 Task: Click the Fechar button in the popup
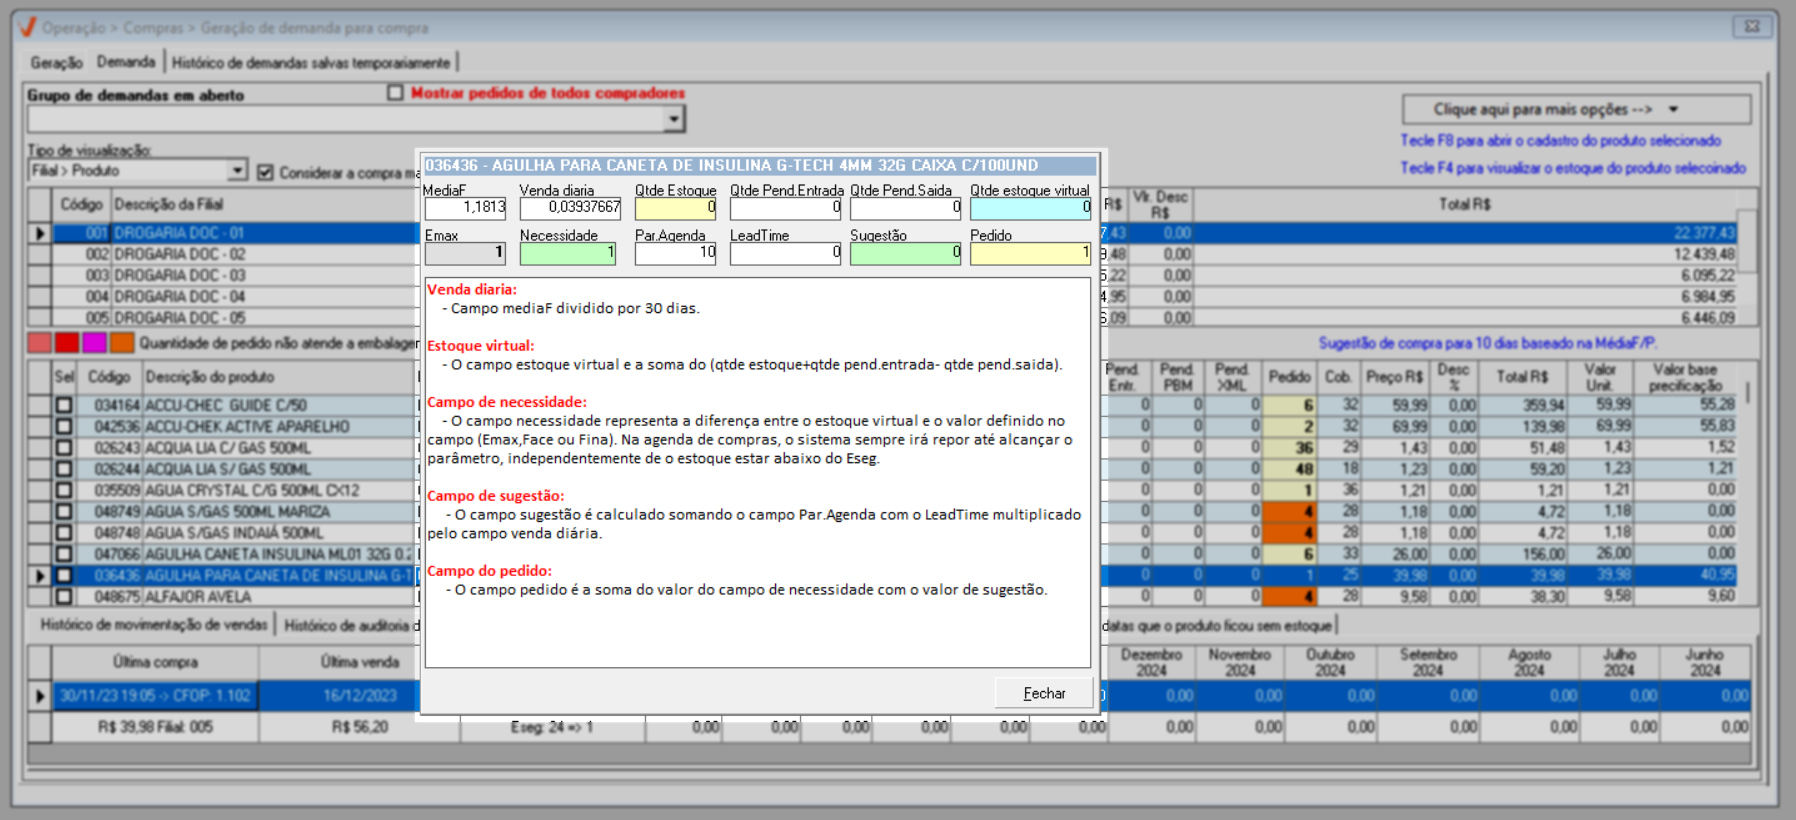(1043, 693)
